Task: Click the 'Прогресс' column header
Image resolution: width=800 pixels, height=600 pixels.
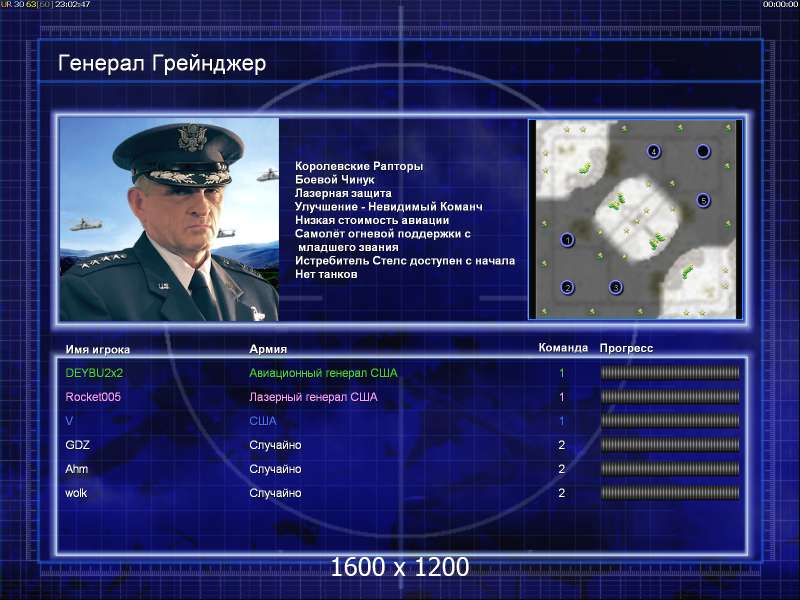Action: 626,348
